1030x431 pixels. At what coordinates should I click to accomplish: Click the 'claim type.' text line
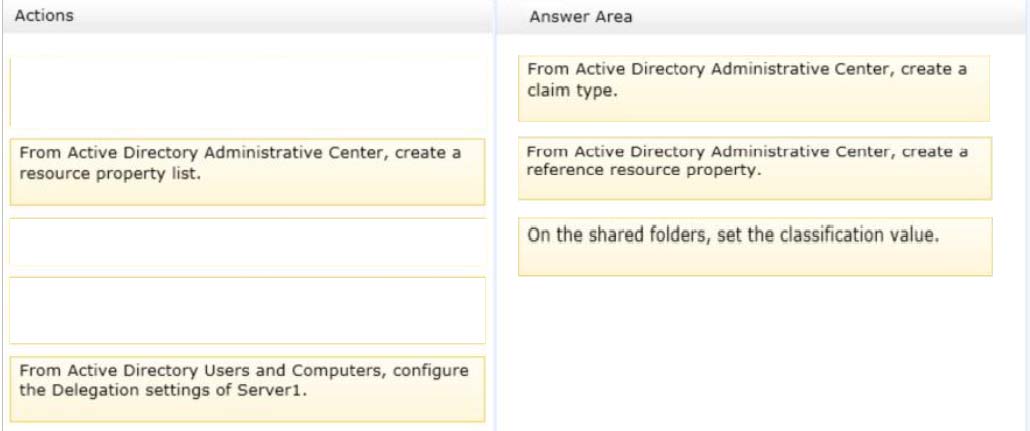click(x=572, y=91)
